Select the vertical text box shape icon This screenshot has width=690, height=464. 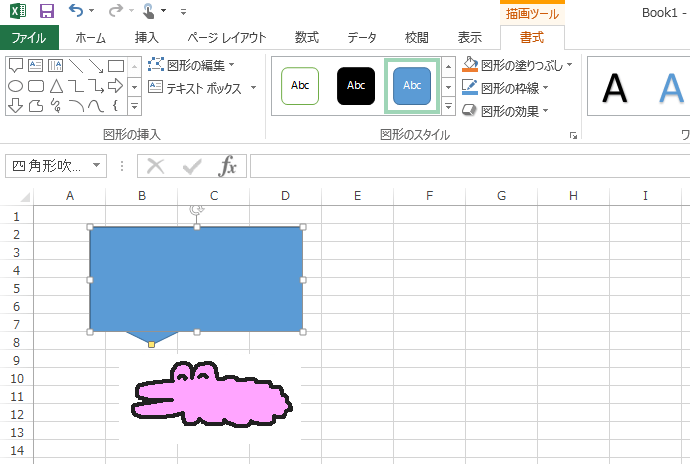click(55, 66)
